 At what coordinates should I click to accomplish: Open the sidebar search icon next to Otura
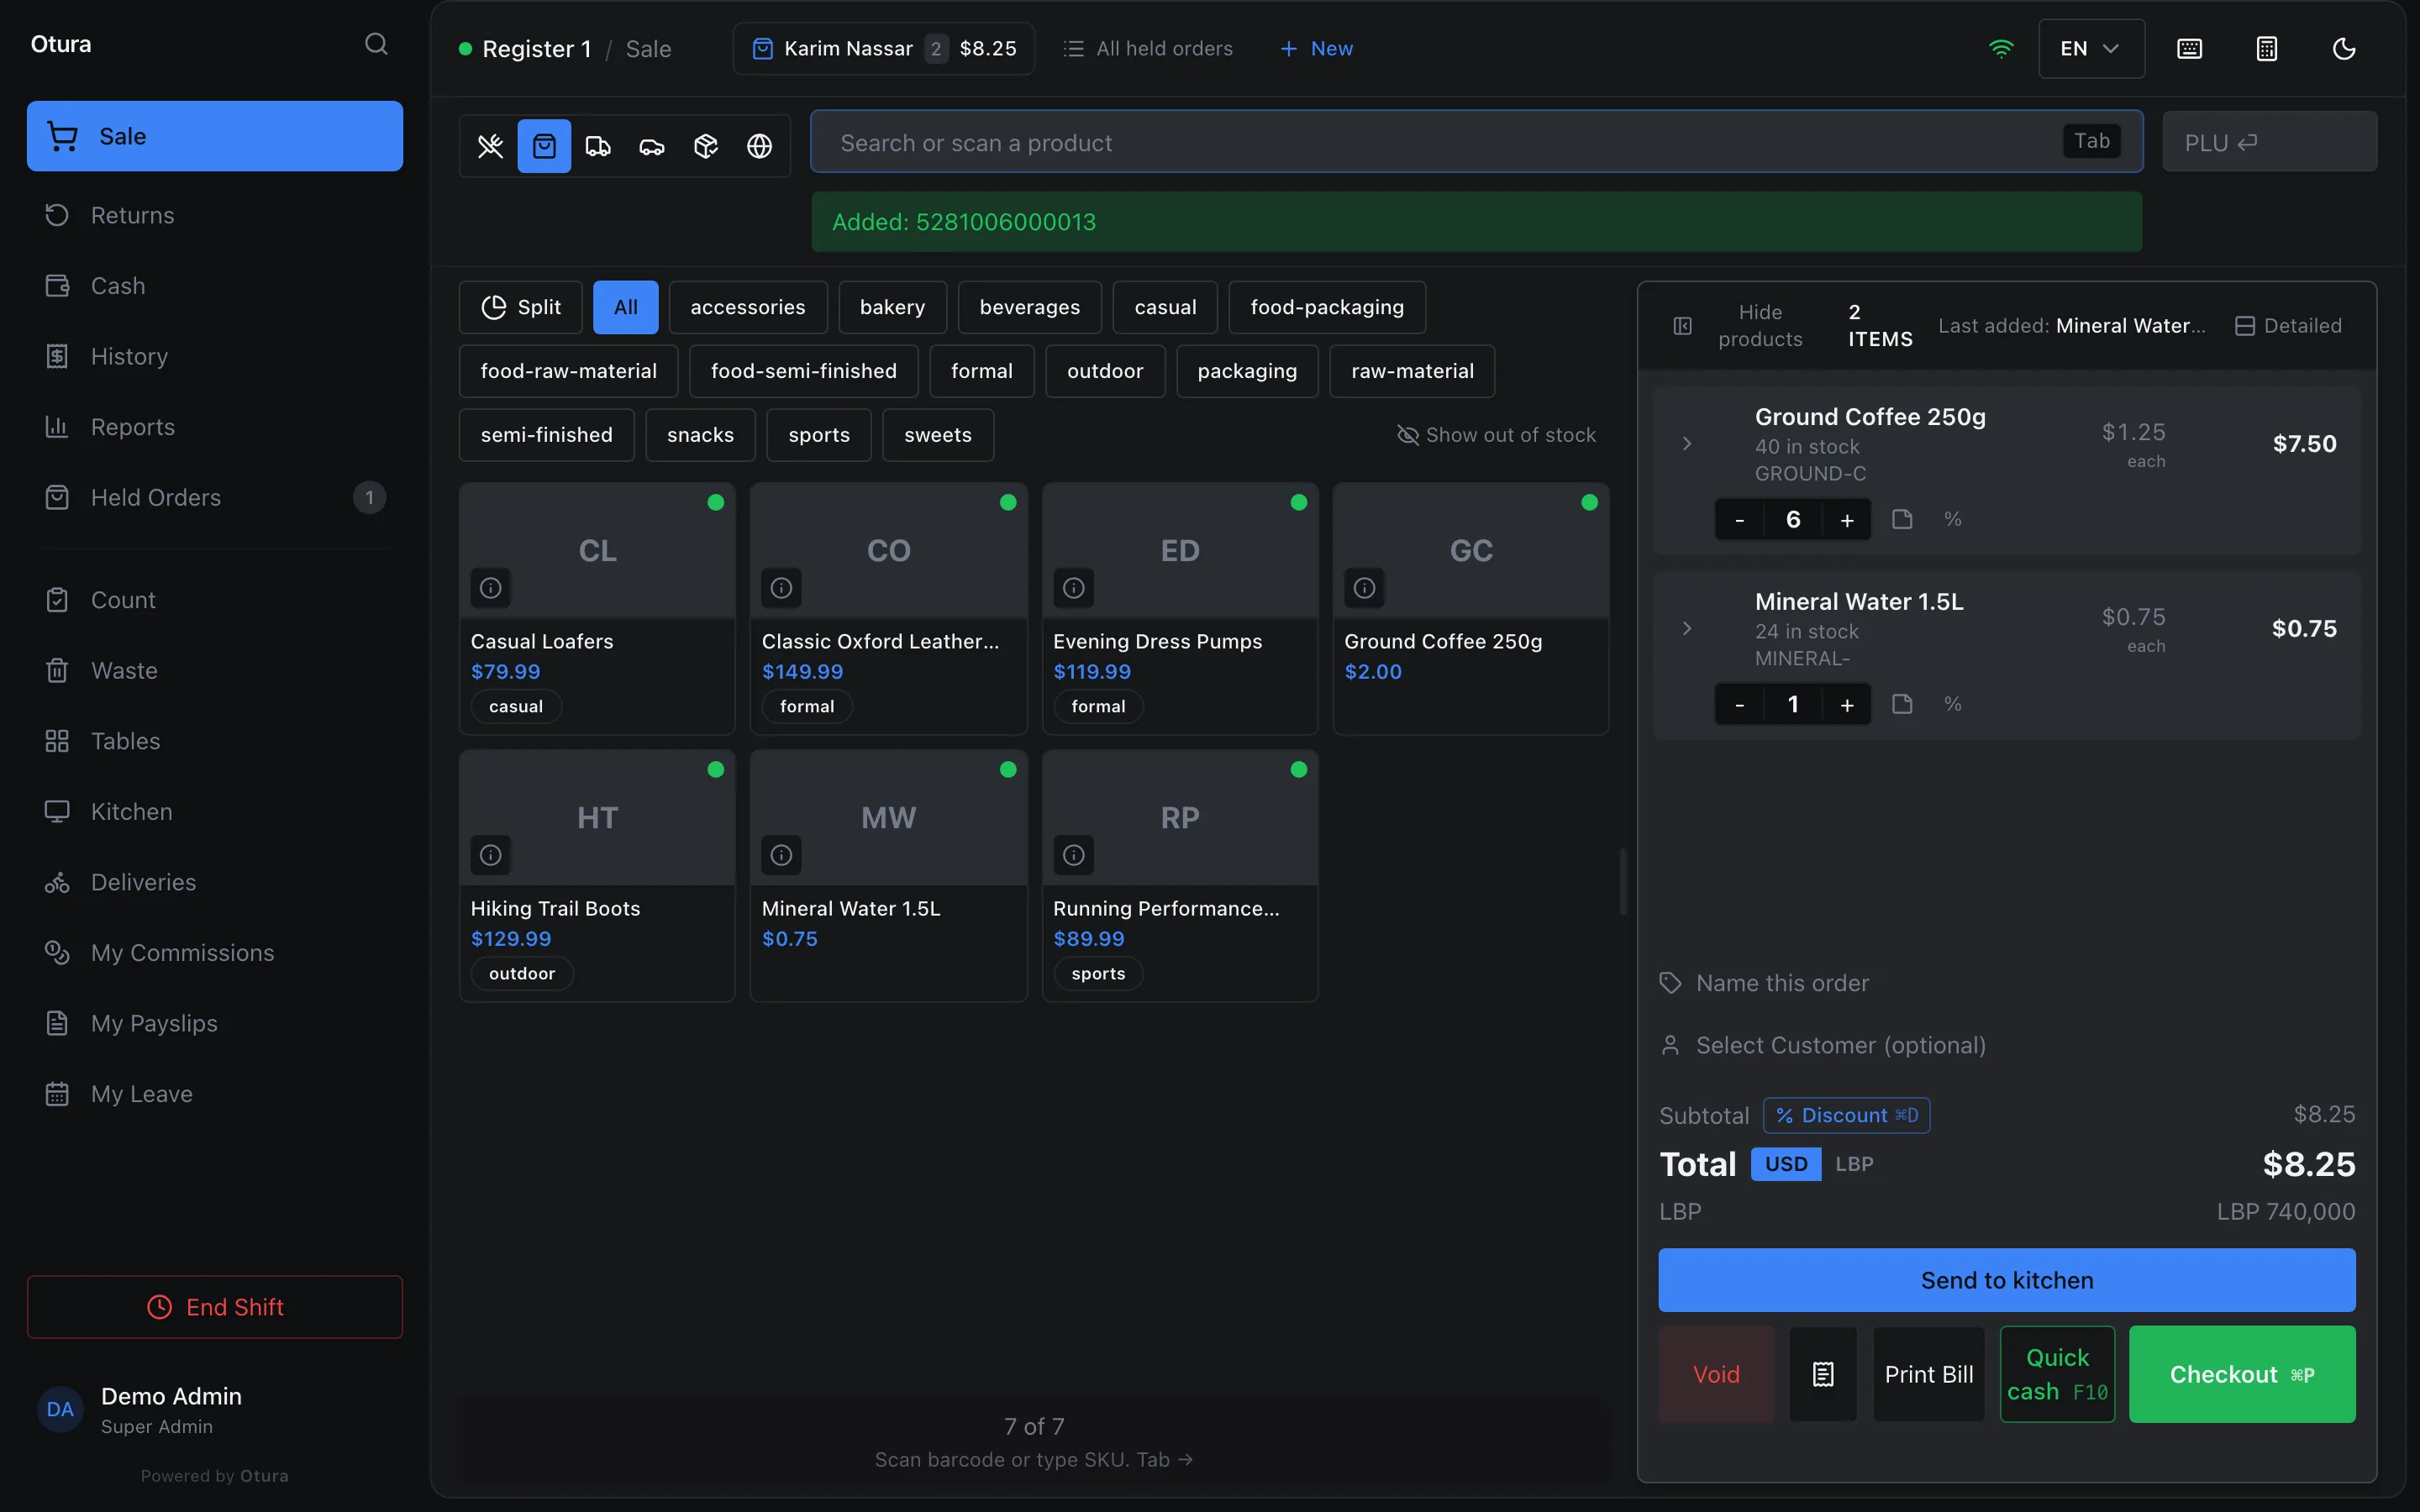pos(376,44)
